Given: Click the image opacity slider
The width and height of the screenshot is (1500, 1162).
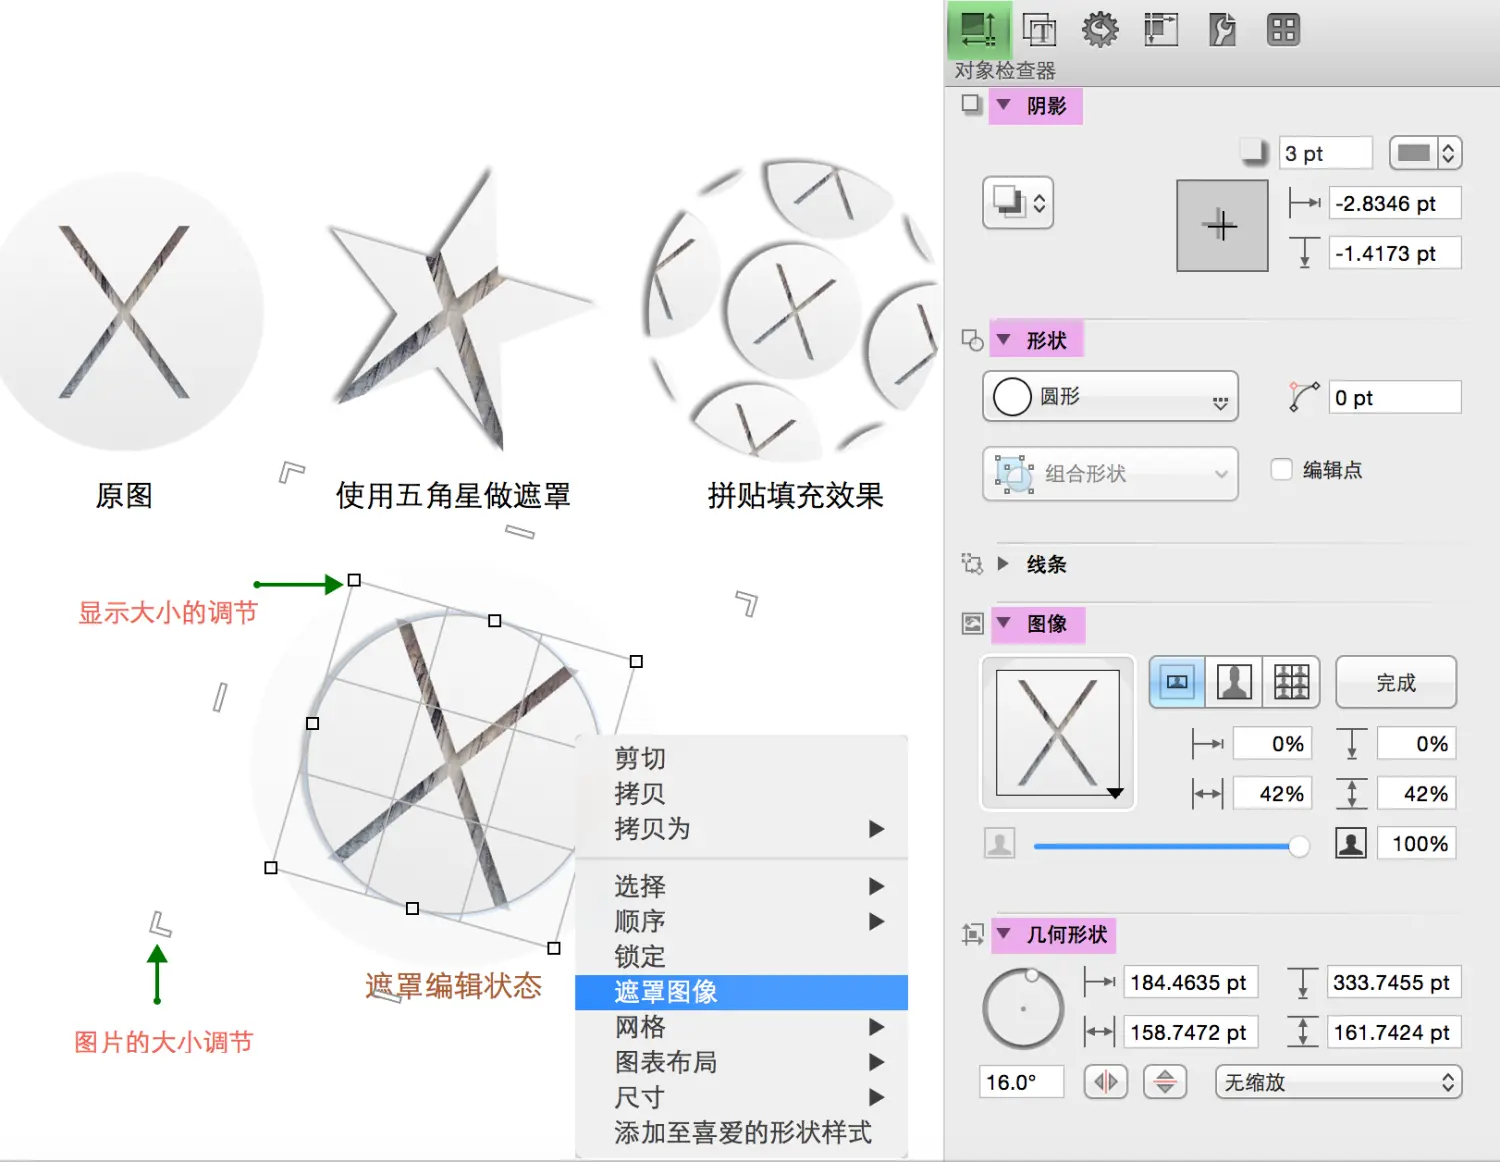Looking at the screenshot, I should click(x=1171, y=846).
